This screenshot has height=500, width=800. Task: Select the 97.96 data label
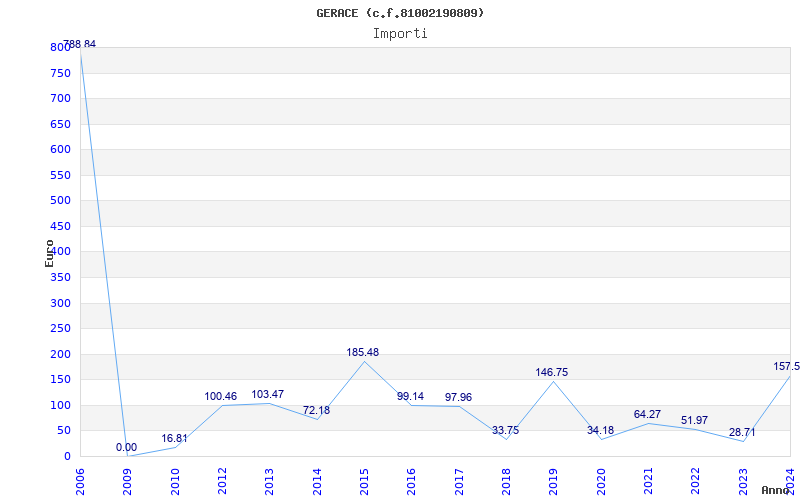click(x=458, y=397)
